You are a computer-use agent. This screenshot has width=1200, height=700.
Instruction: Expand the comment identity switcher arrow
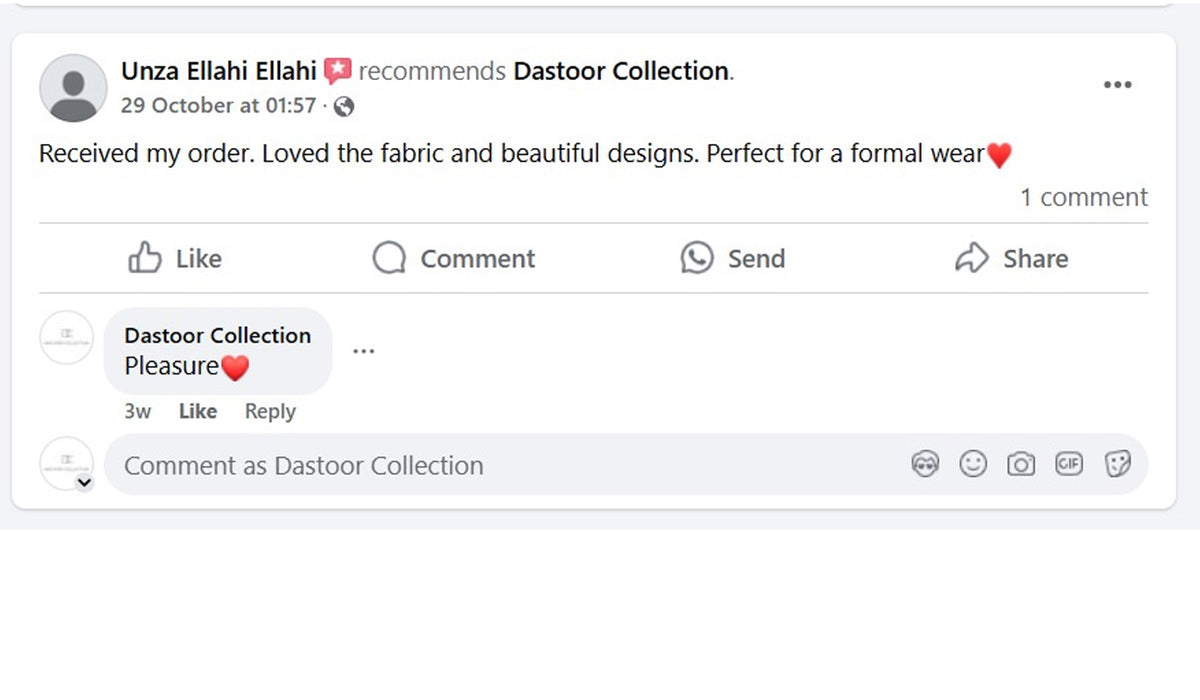click(85, 482)
